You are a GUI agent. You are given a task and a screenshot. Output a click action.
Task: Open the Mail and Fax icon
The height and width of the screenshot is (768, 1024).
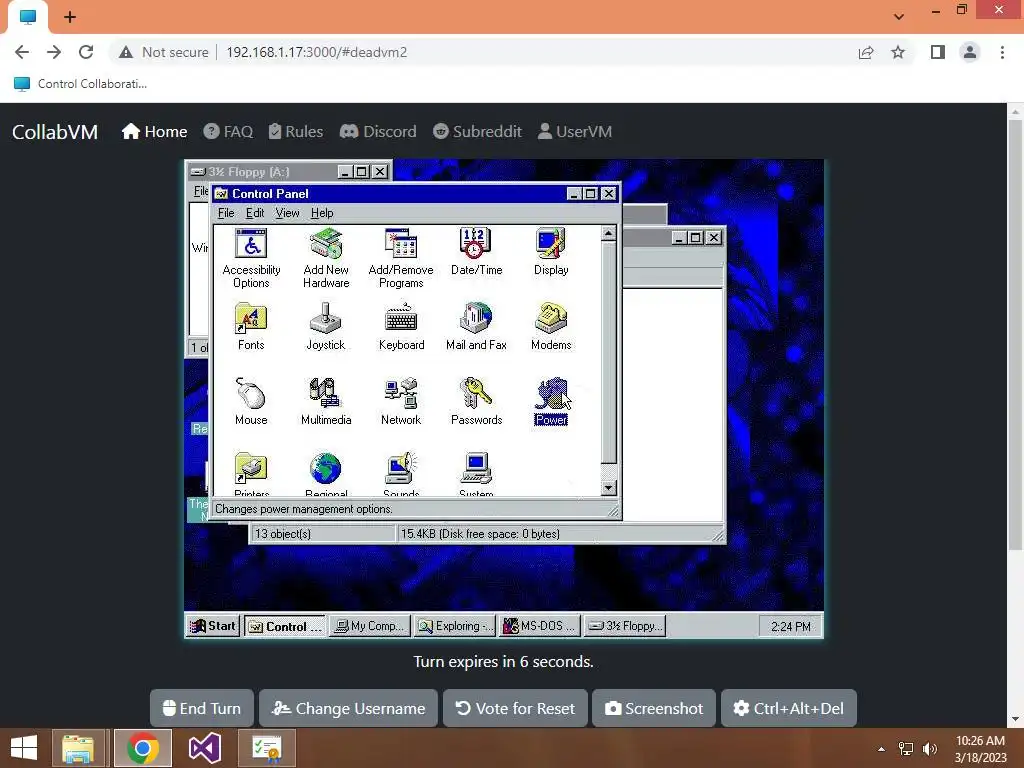pyautogui.click(x=476, y=327)
